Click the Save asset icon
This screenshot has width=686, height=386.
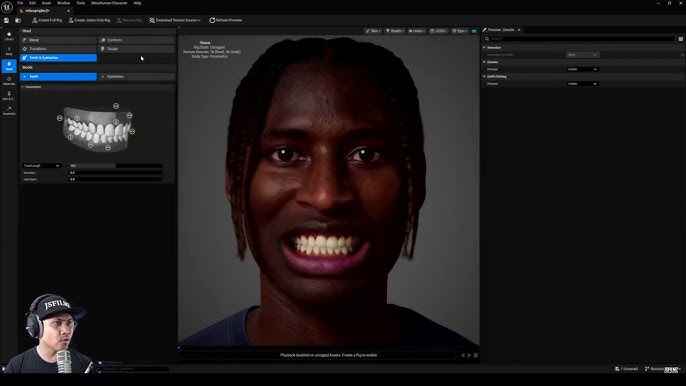[6, 20]
